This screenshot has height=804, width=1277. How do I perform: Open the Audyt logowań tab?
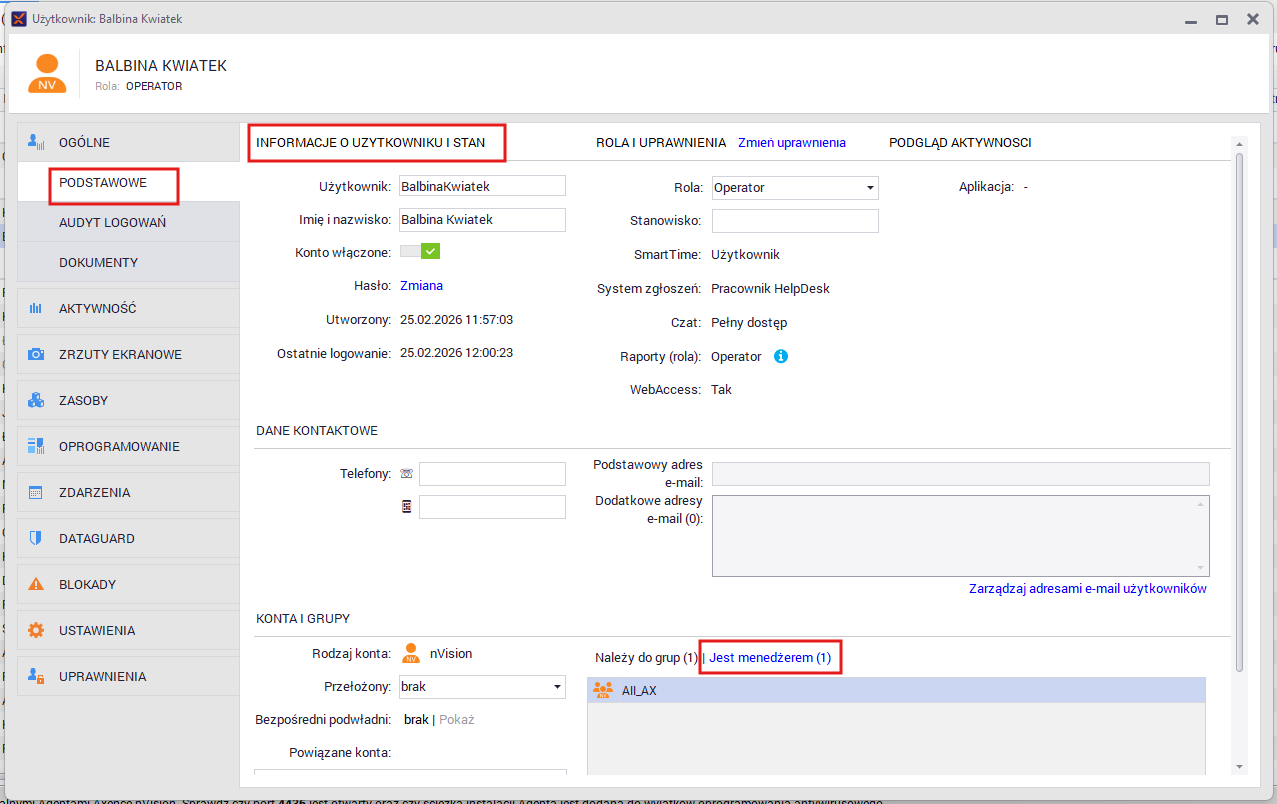112,222
